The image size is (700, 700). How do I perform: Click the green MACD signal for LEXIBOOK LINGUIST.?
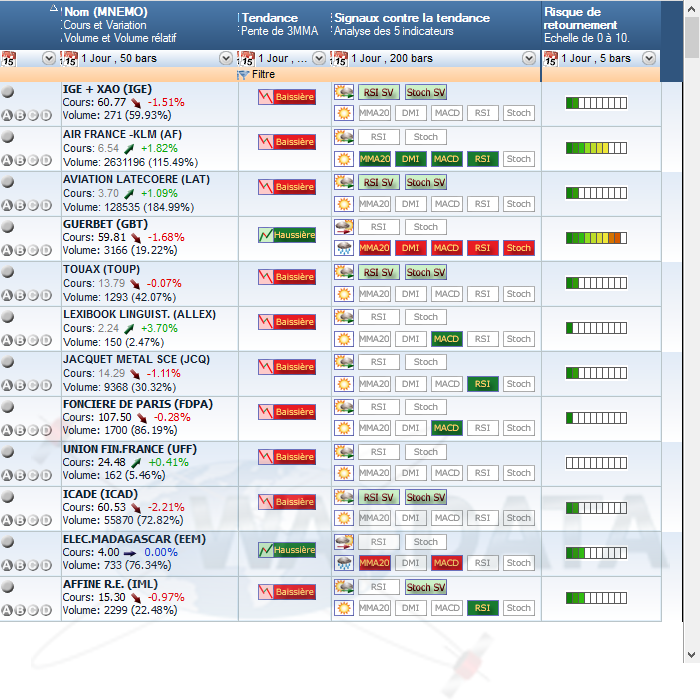click(446, 338)
